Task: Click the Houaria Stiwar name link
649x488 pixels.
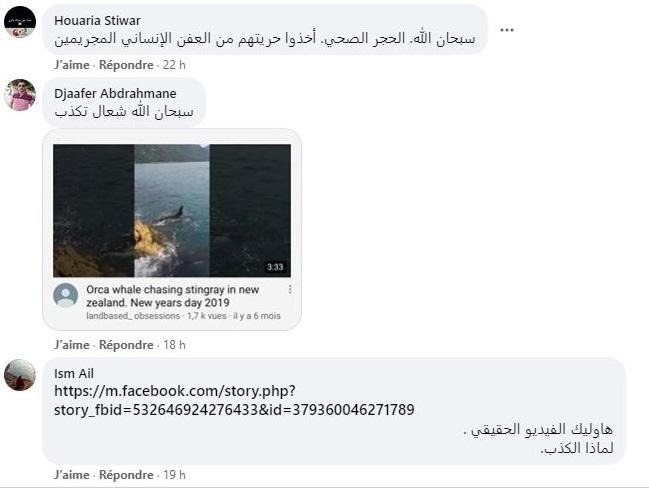Action: tap(97, 21)
